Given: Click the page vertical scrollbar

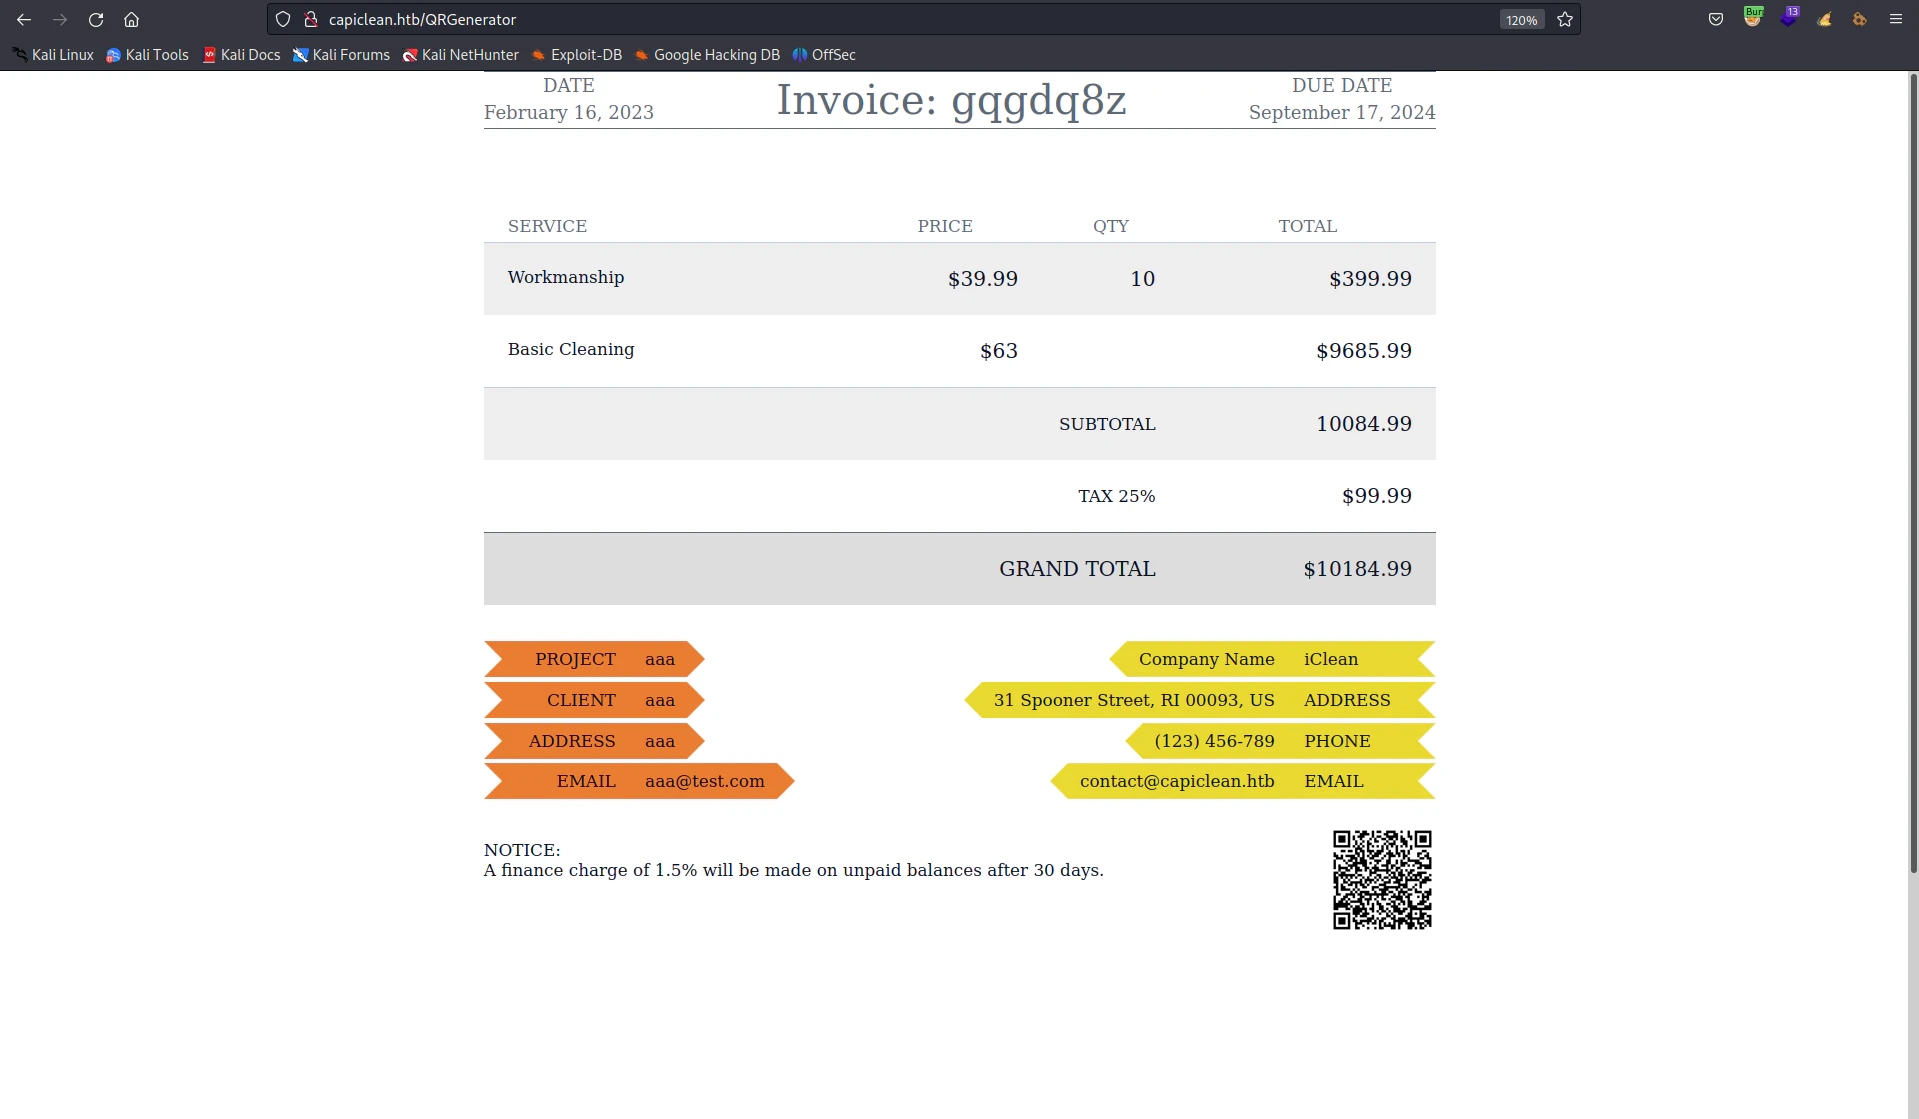Looking at the screenshot, I should [1912, 473].
